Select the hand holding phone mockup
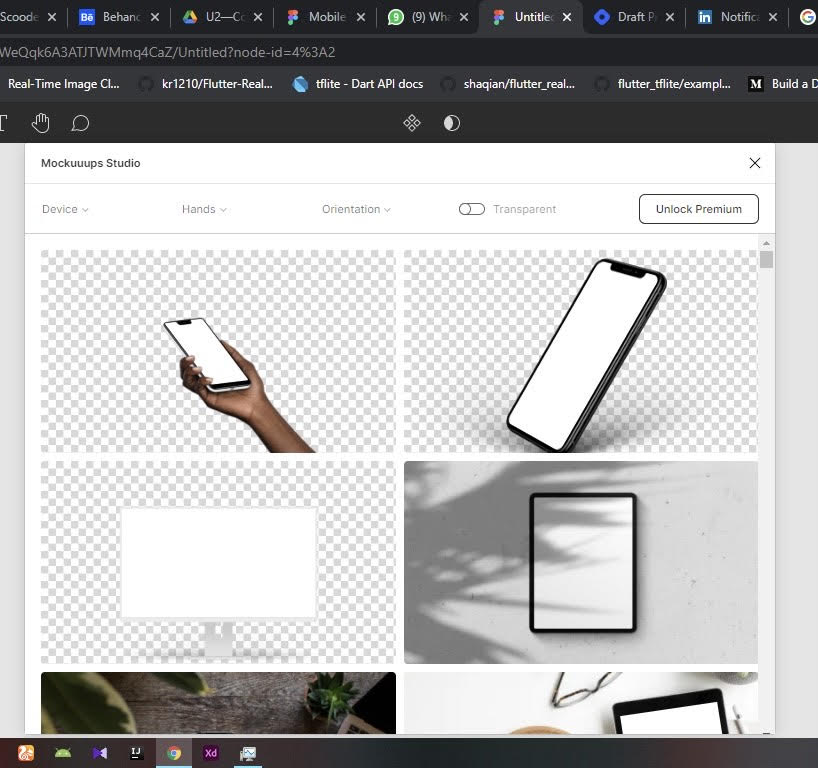 [x=218, y=351]
